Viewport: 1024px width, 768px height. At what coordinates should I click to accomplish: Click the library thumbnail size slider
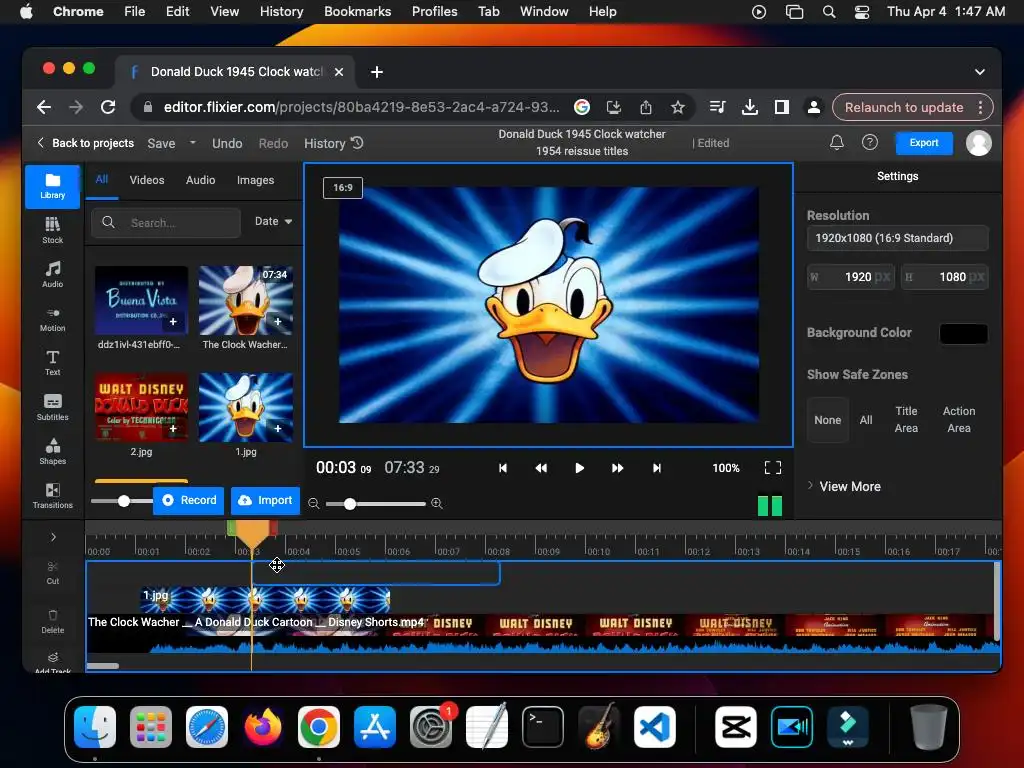(x=120, y=501)
